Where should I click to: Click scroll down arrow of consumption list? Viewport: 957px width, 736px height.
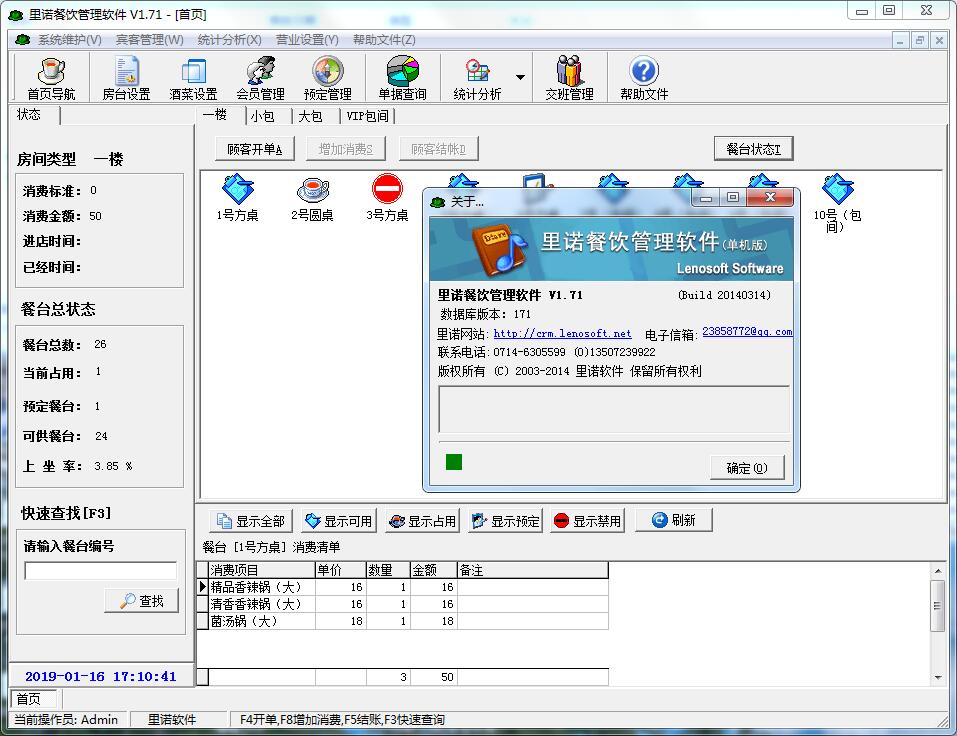tap(937, 677)
